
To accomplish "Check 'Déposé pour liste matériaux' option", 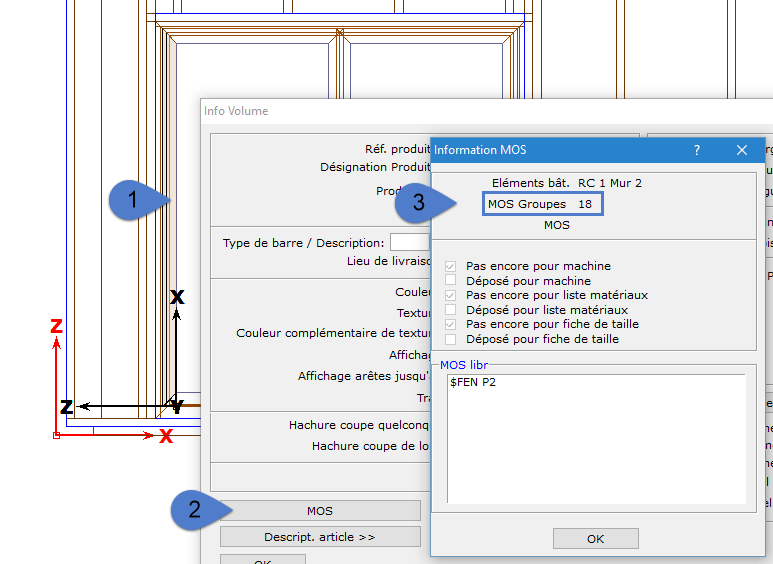I will (x=452, y=310).
